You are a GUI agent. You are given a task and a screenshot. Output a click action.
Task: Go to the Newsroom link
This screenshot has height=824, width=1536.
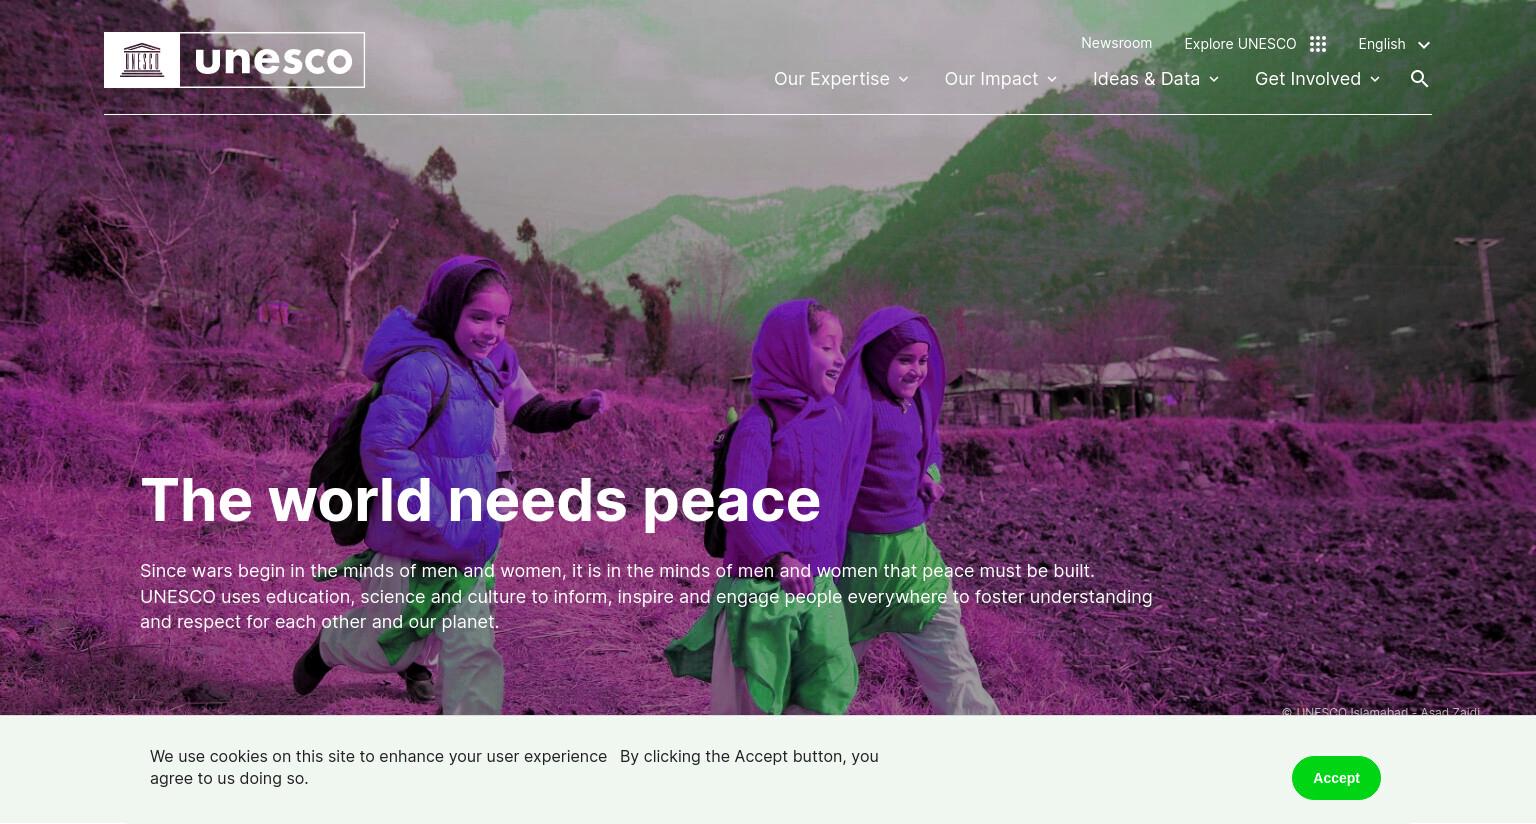pyautogui.click(x=1116, y=43)
